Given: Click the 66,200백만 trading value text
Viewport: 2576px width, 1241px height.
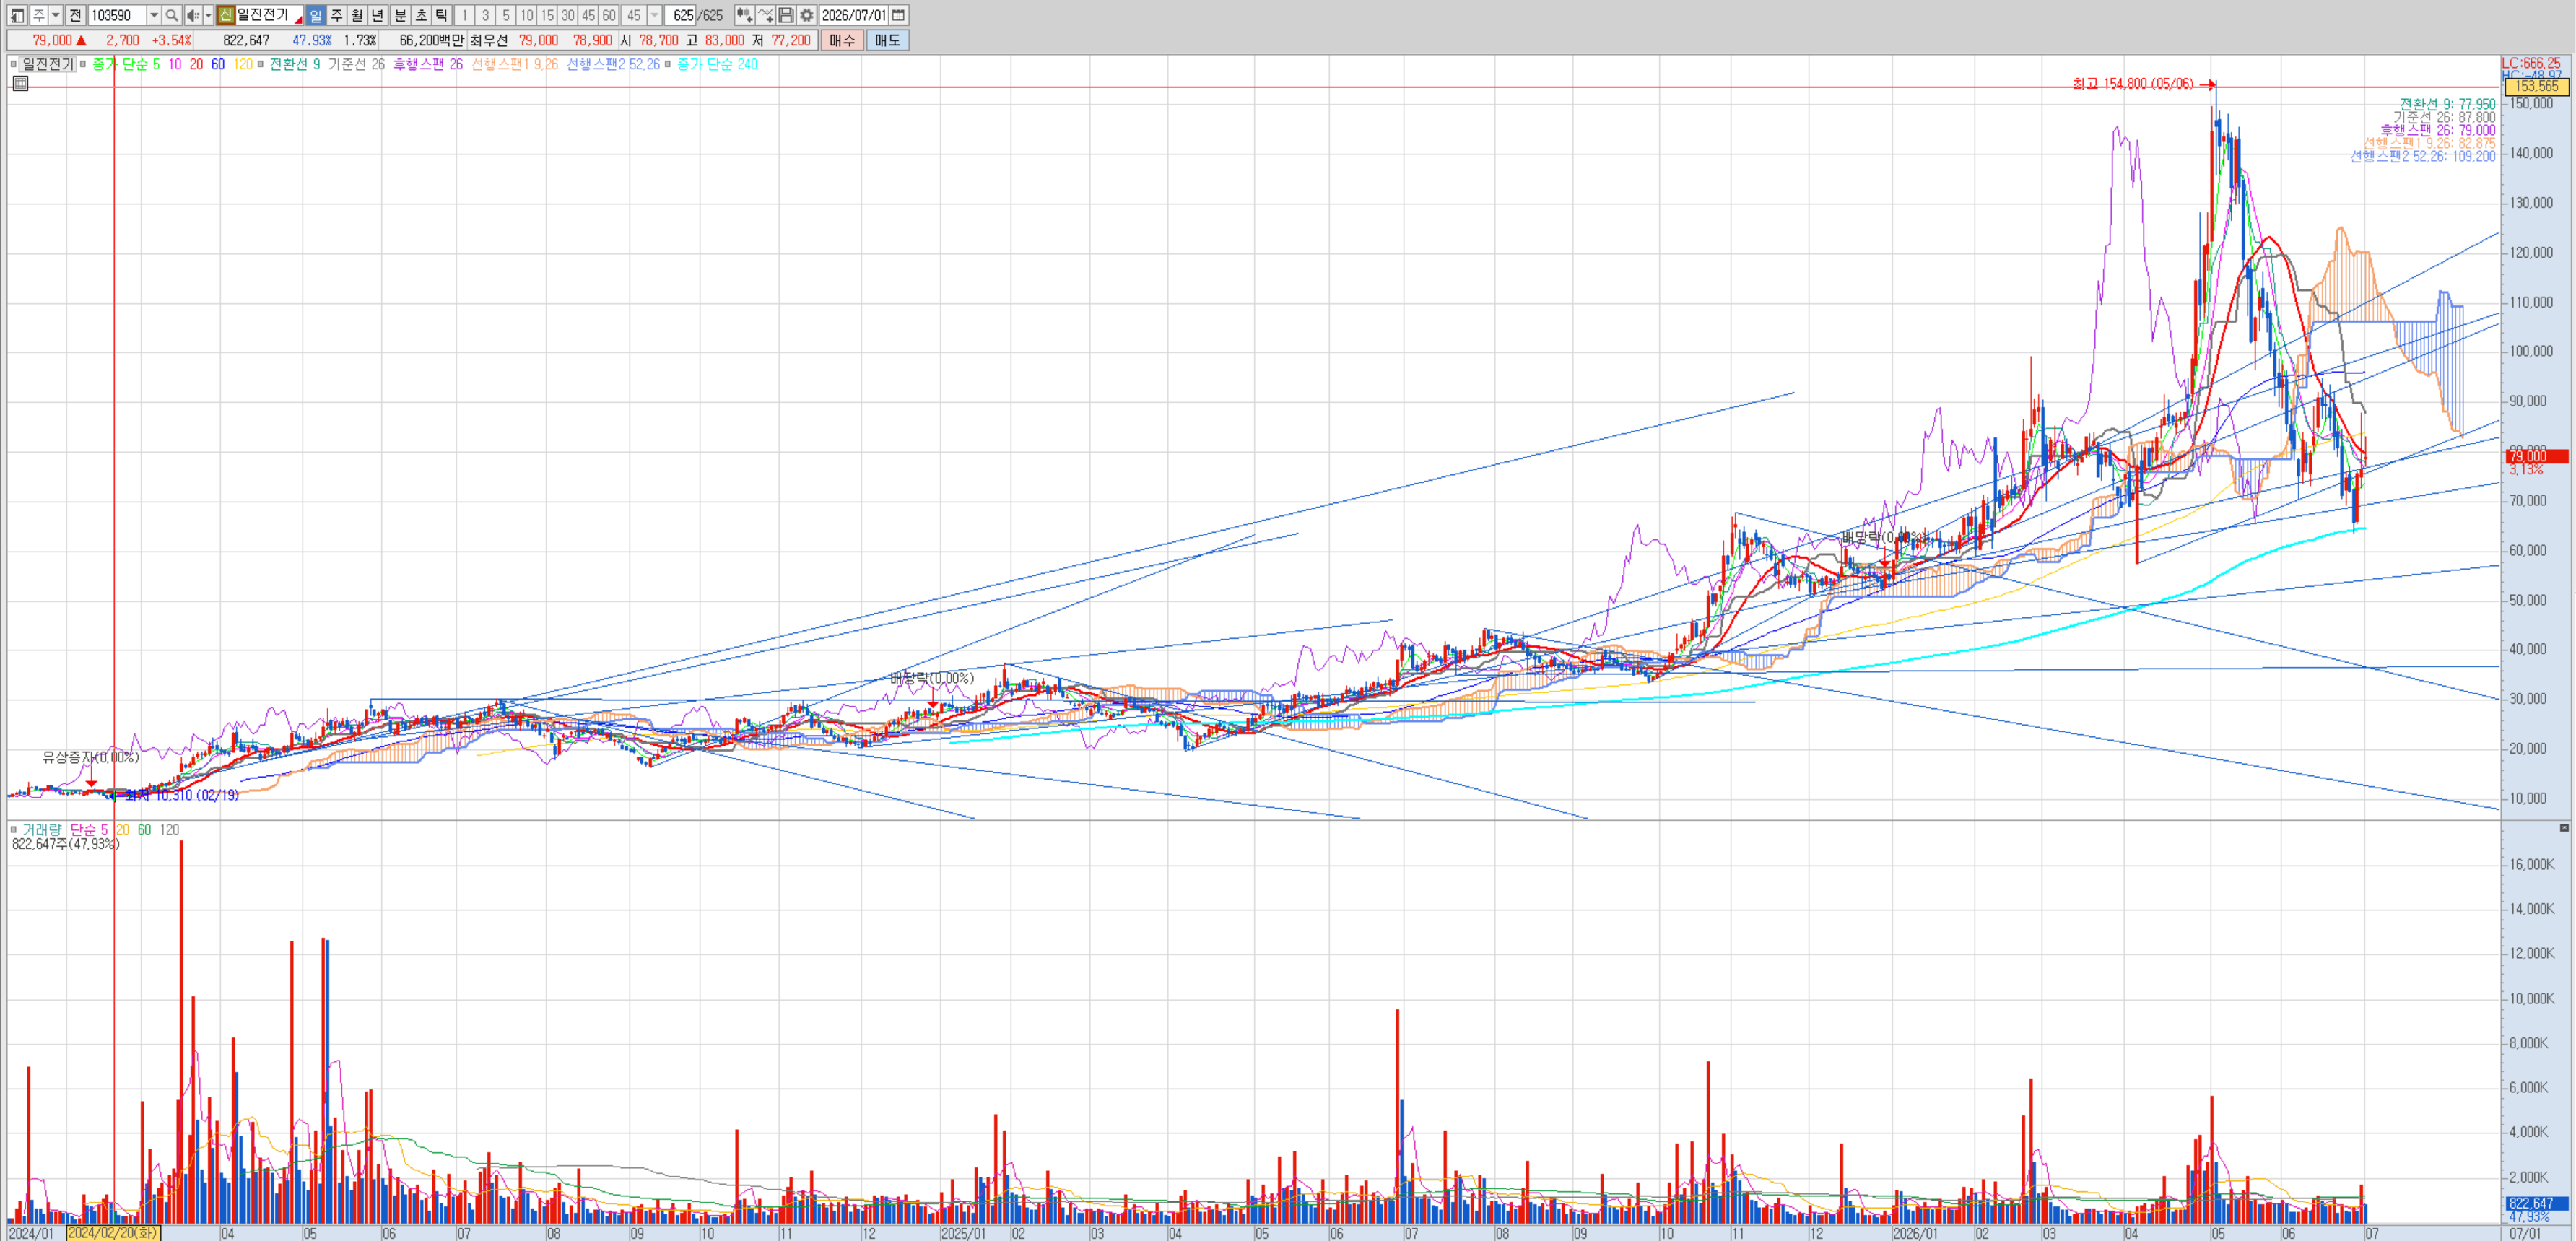Looking at the screenshot, I should 431,40.
